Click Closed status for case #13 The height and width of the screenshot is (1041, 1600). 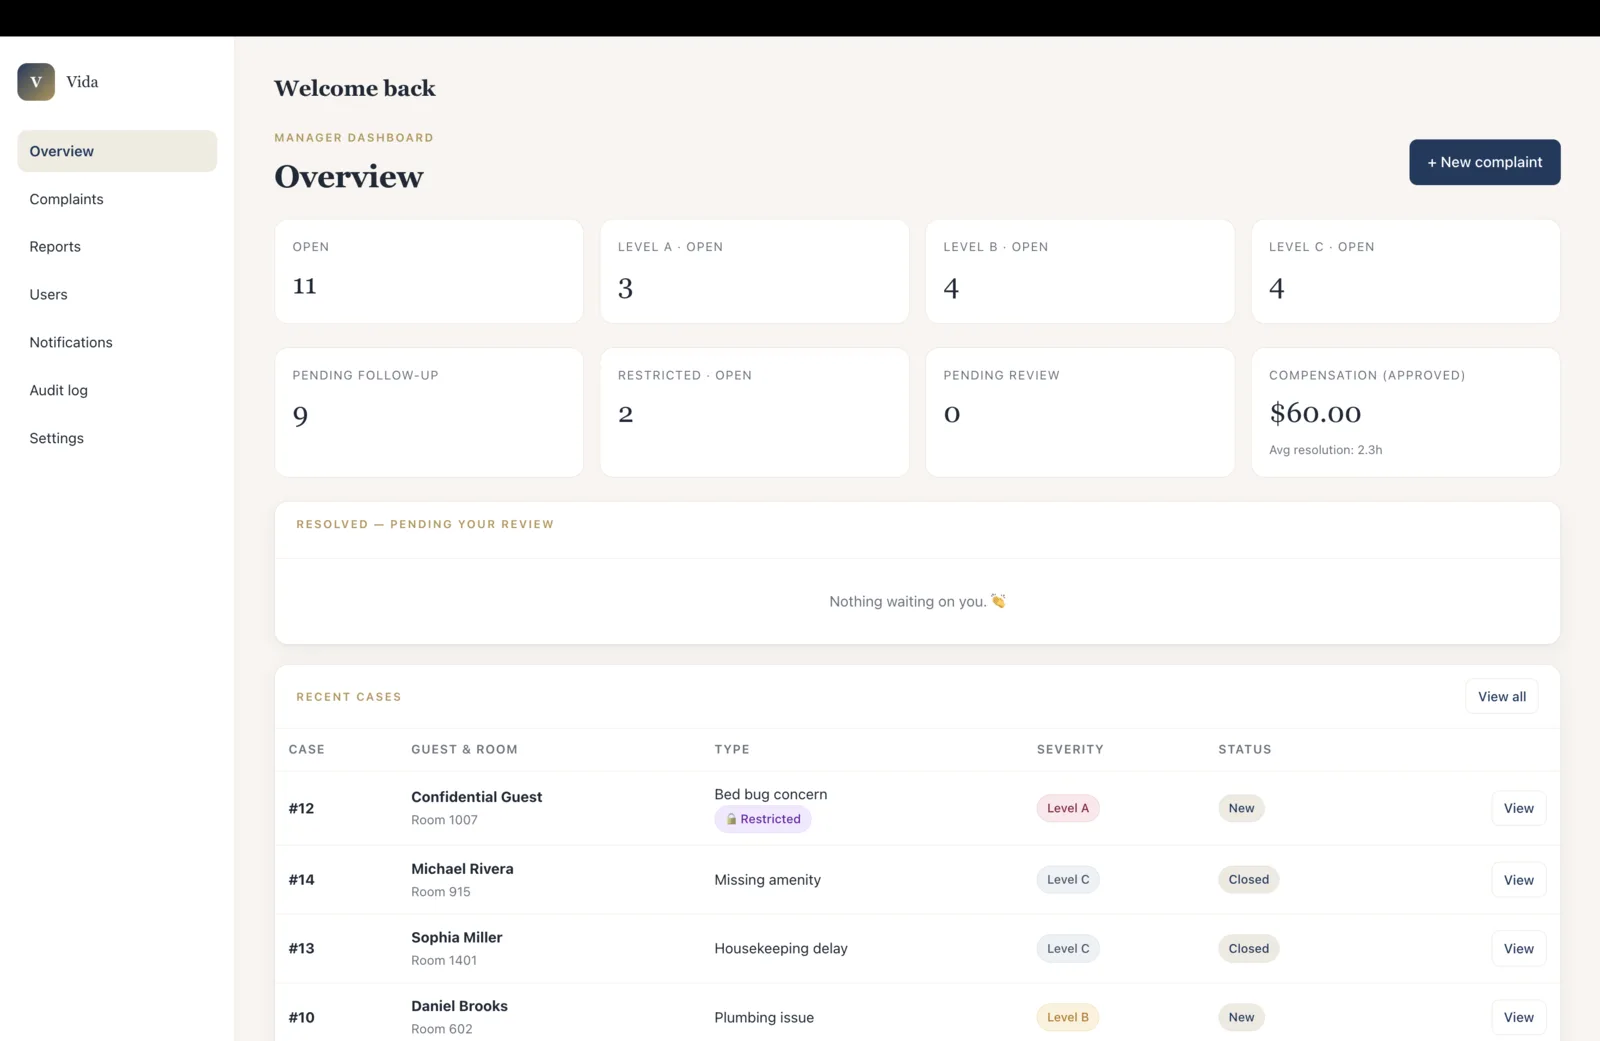point(1248,949)
